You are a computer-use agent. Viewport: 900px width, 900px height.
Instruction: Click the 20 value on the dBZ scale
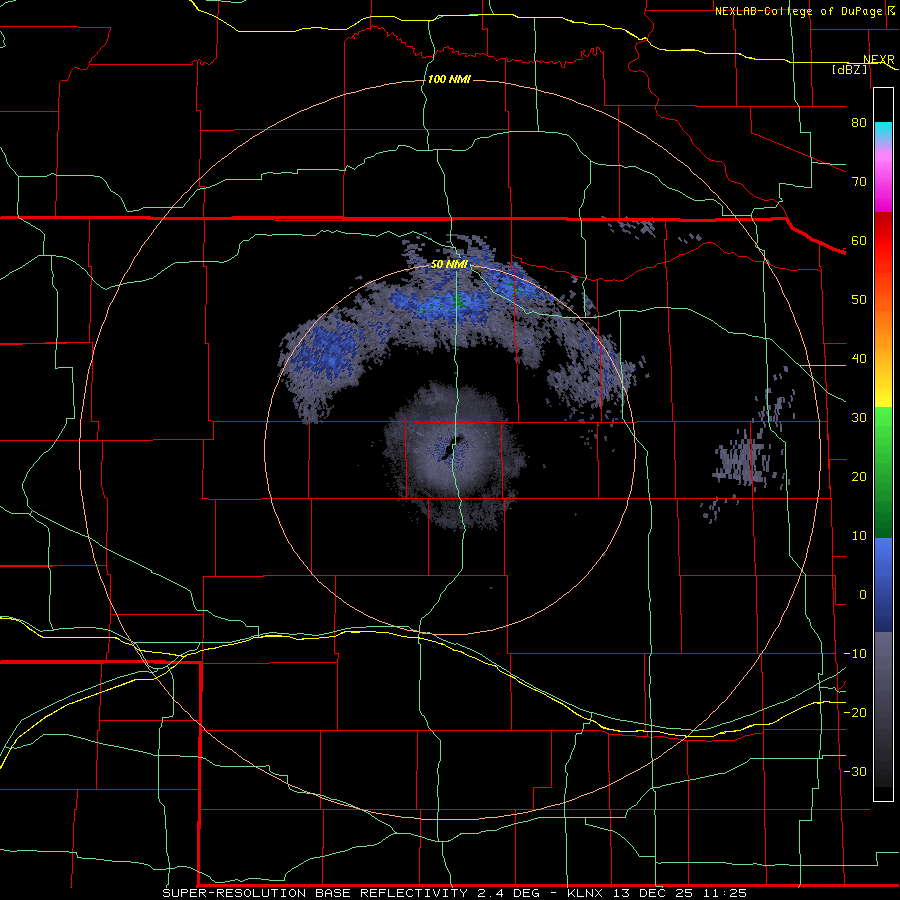859,476
